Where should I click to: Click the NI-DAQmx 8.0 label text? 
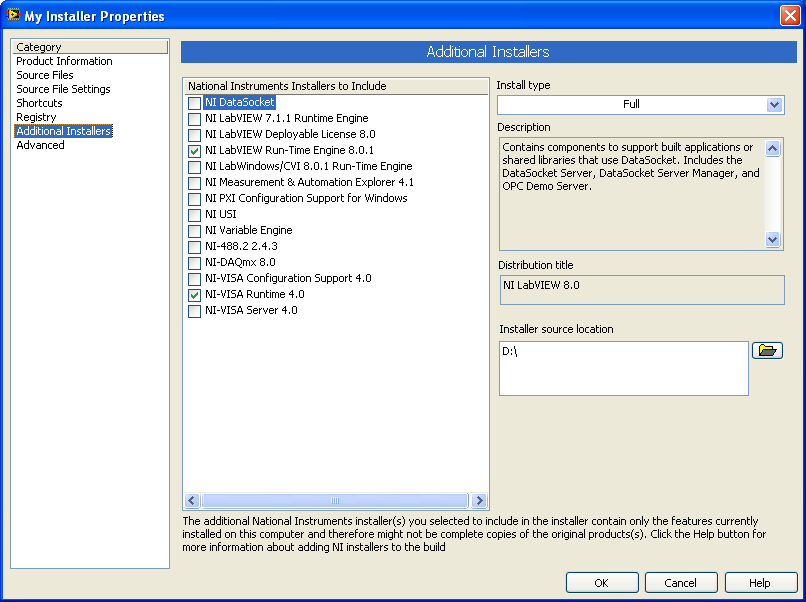click(x=240, y=262)
